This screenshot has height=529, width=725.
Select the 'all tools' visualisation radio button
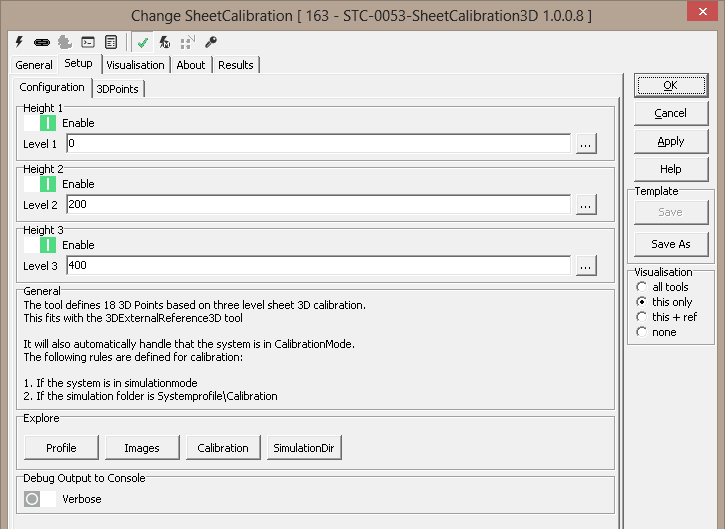[642, 287]
